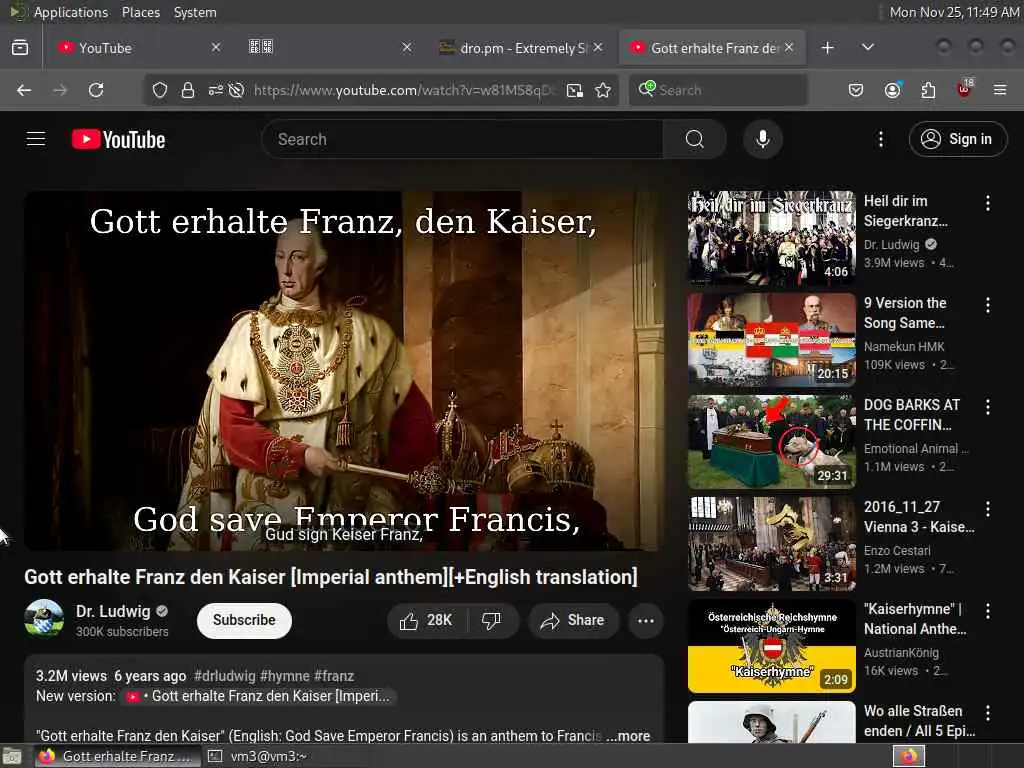
Task: Go to the YouTube home logo
Action: coord(118,139)
